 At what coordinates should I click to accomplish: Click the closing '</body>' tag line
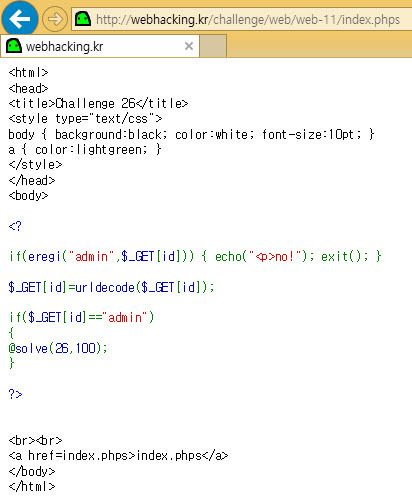(x=32, y=471)
